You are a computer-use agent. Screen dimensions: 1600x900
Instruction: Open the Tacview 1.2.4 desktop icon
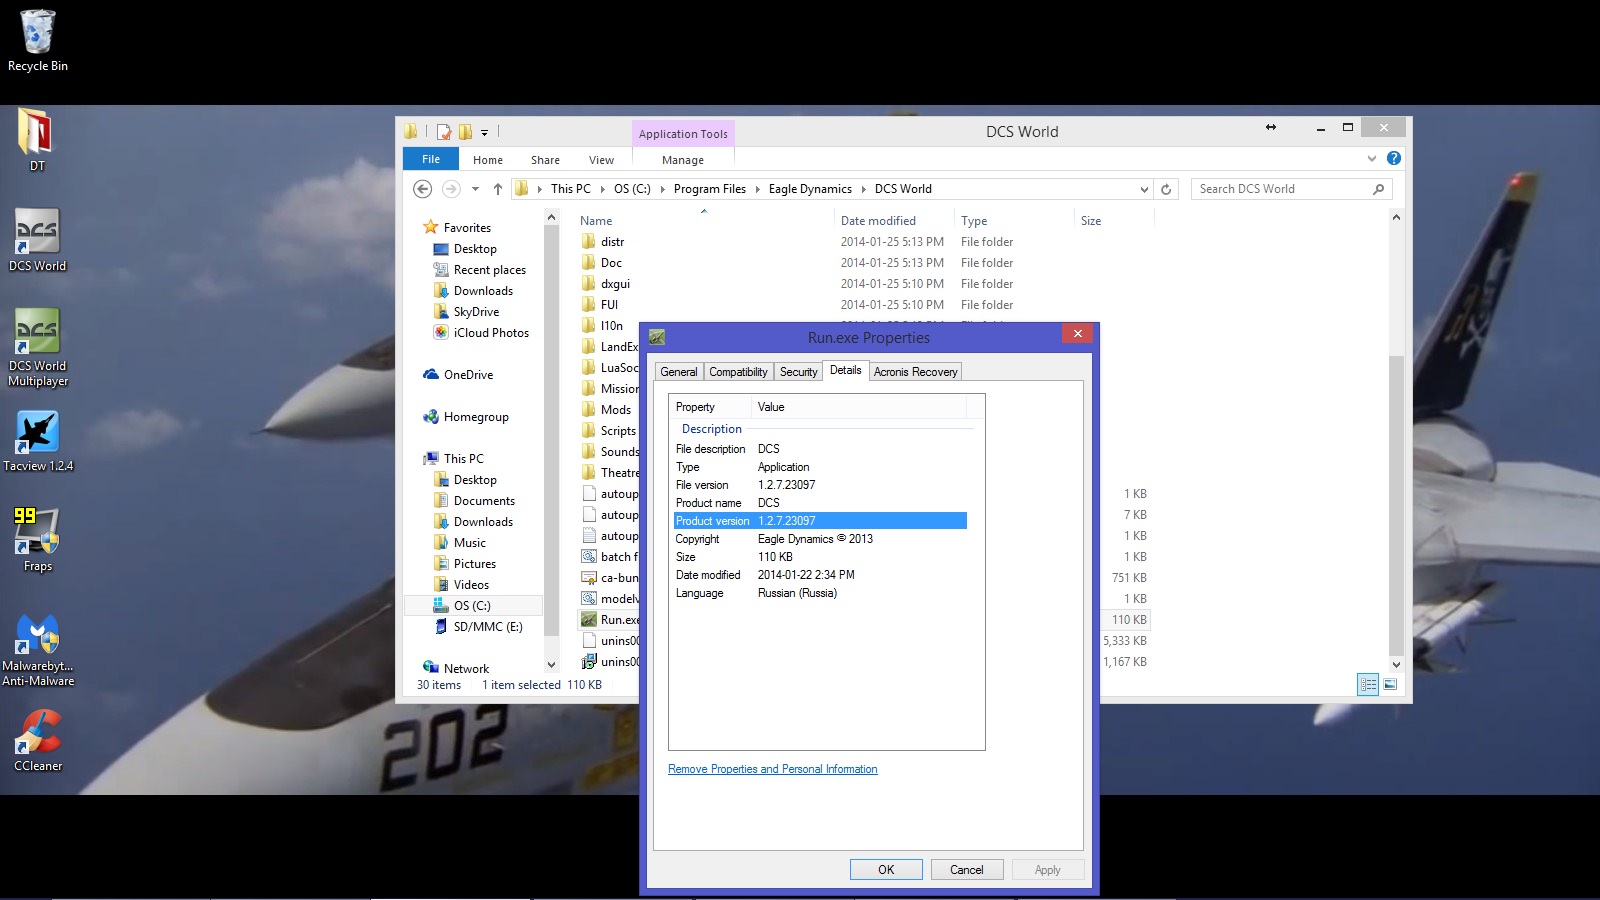tap(38, 441)
